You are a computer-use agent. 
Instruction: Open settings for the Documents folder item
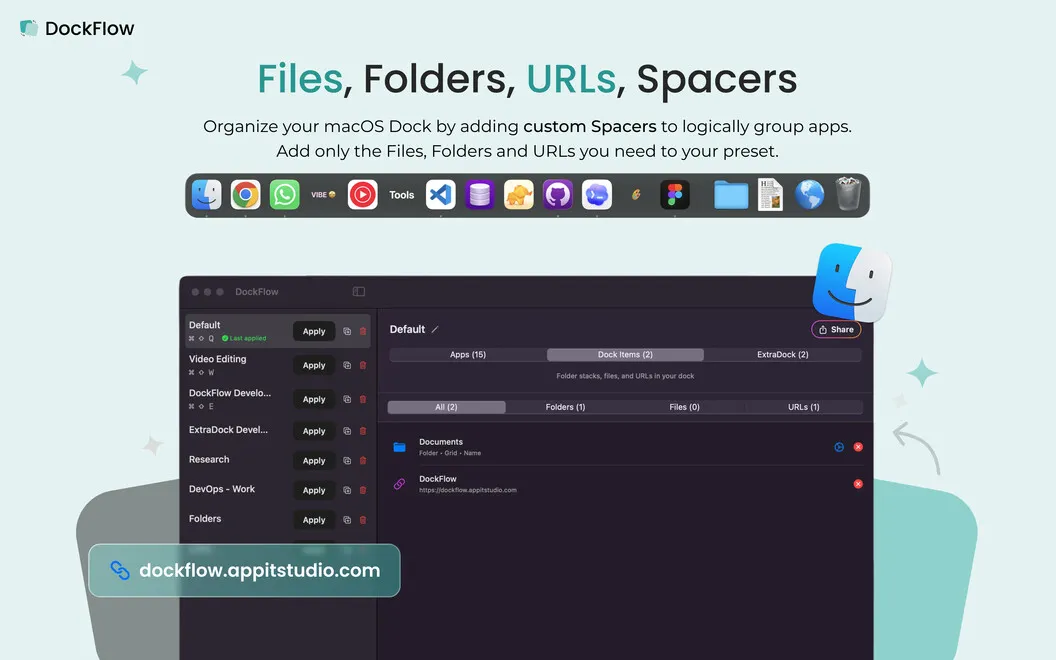click(838, 447)
